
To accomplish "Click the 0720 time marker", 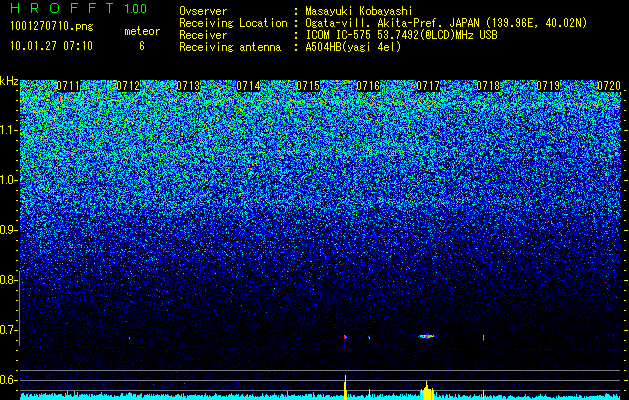I will point(609,86).
